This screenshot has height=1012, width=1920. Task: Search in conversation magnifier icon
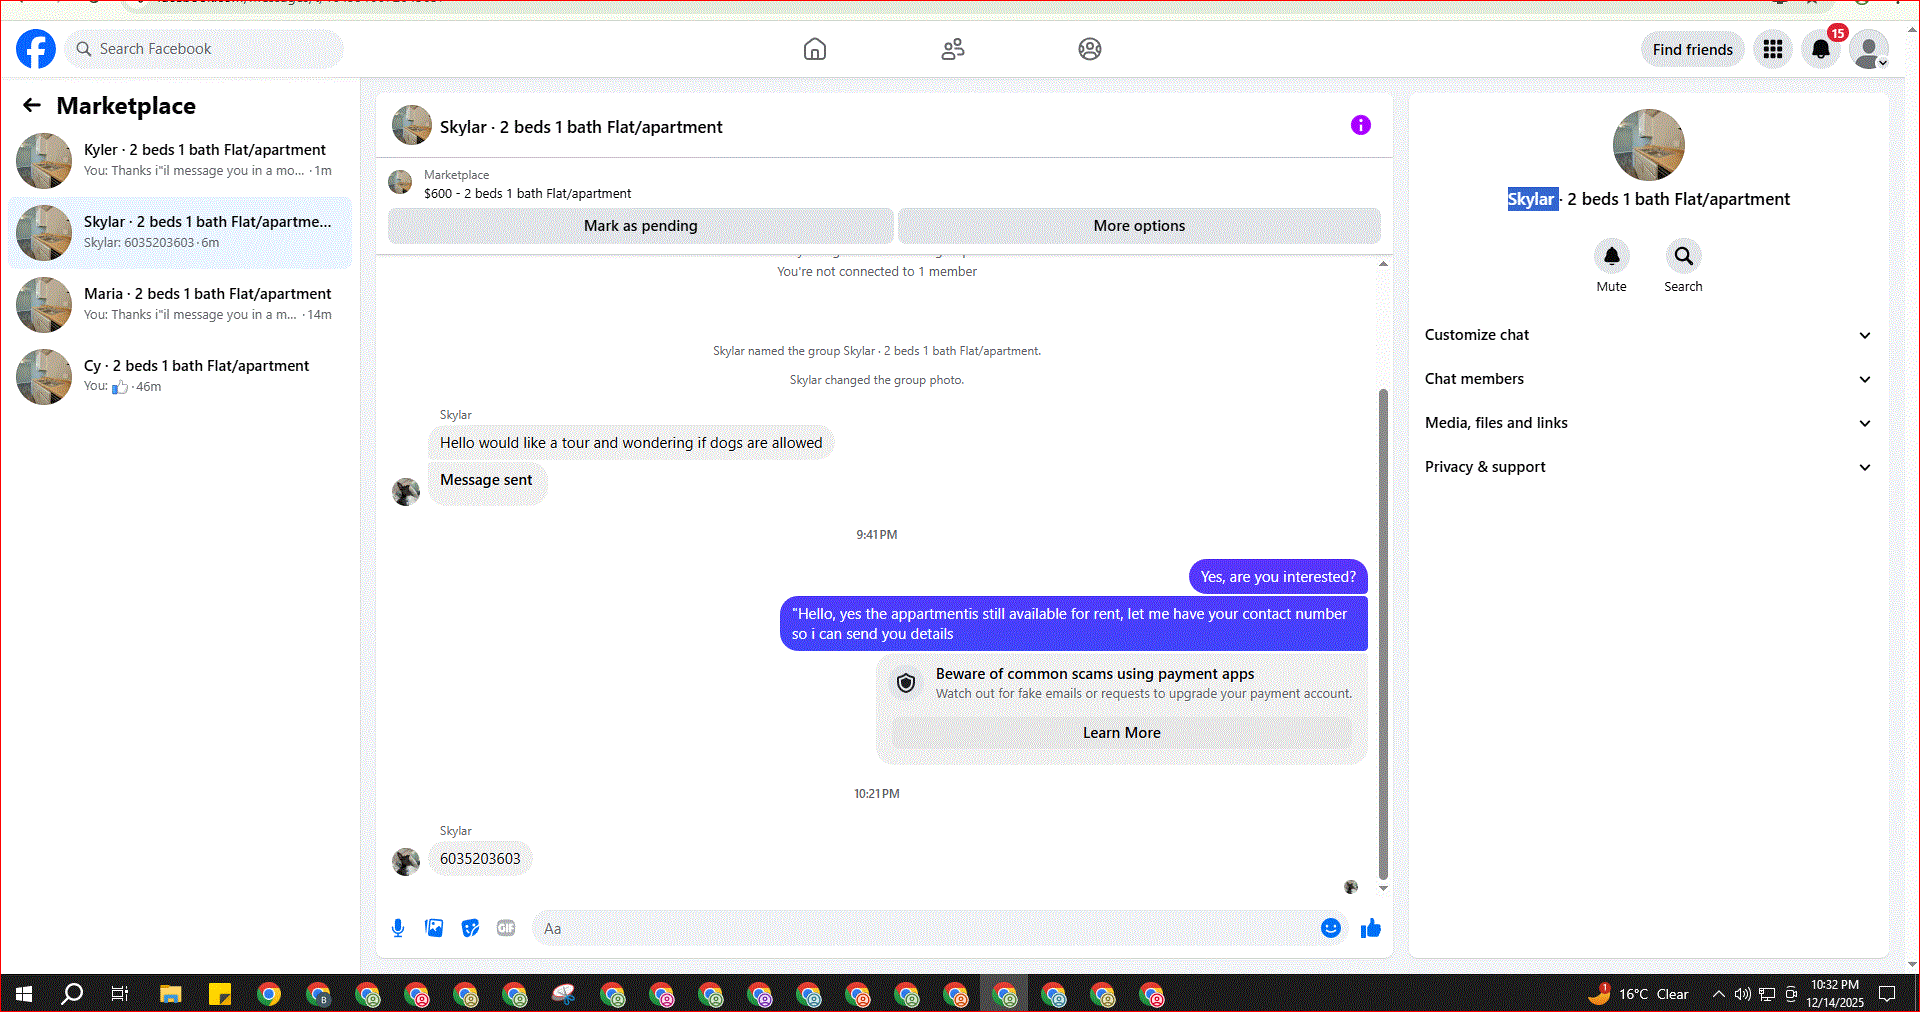coord(1684,256)
